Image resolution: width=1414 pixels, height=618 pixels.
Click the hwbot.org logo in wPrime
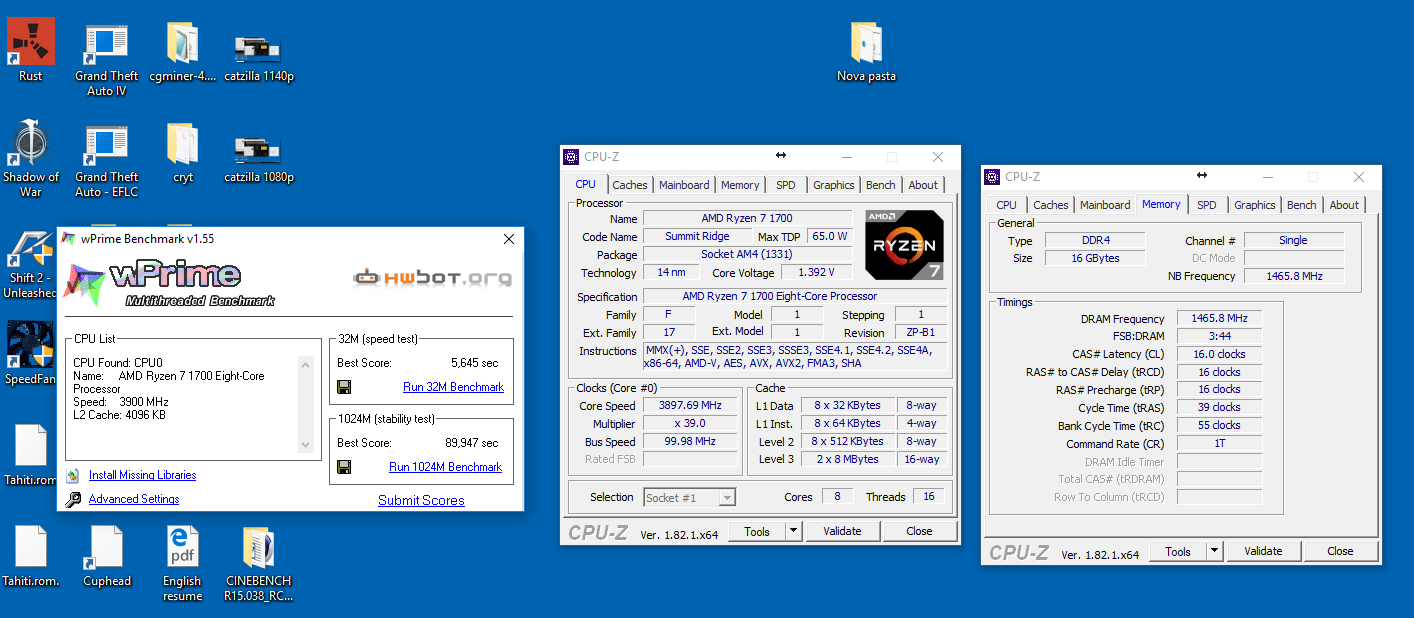point(432,278)
